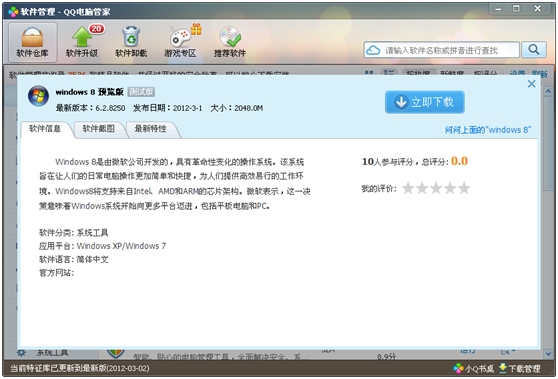Click the windows 8 预览版 title
Viewport: 558px width, 379px height.
coord(89,92)
